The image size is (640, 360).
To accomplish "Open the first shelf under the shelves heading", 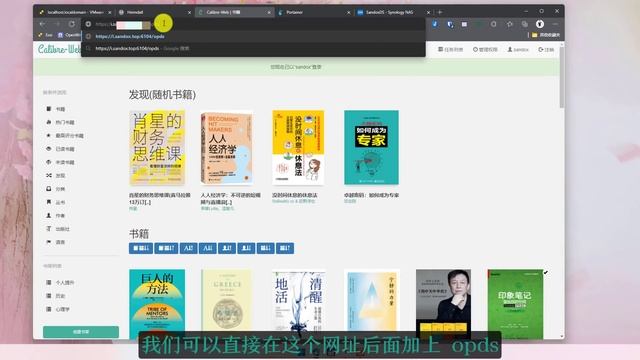I will (x=60, y=282).
